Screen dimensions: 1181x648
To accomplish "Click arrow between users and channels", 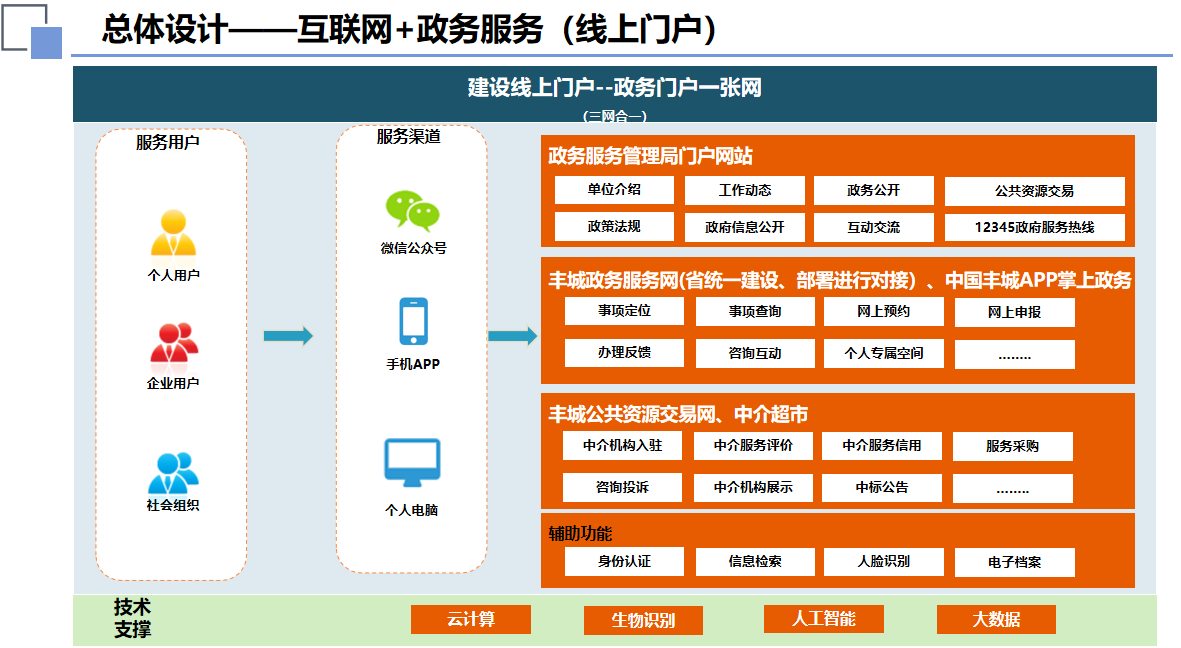I will 288,336.
